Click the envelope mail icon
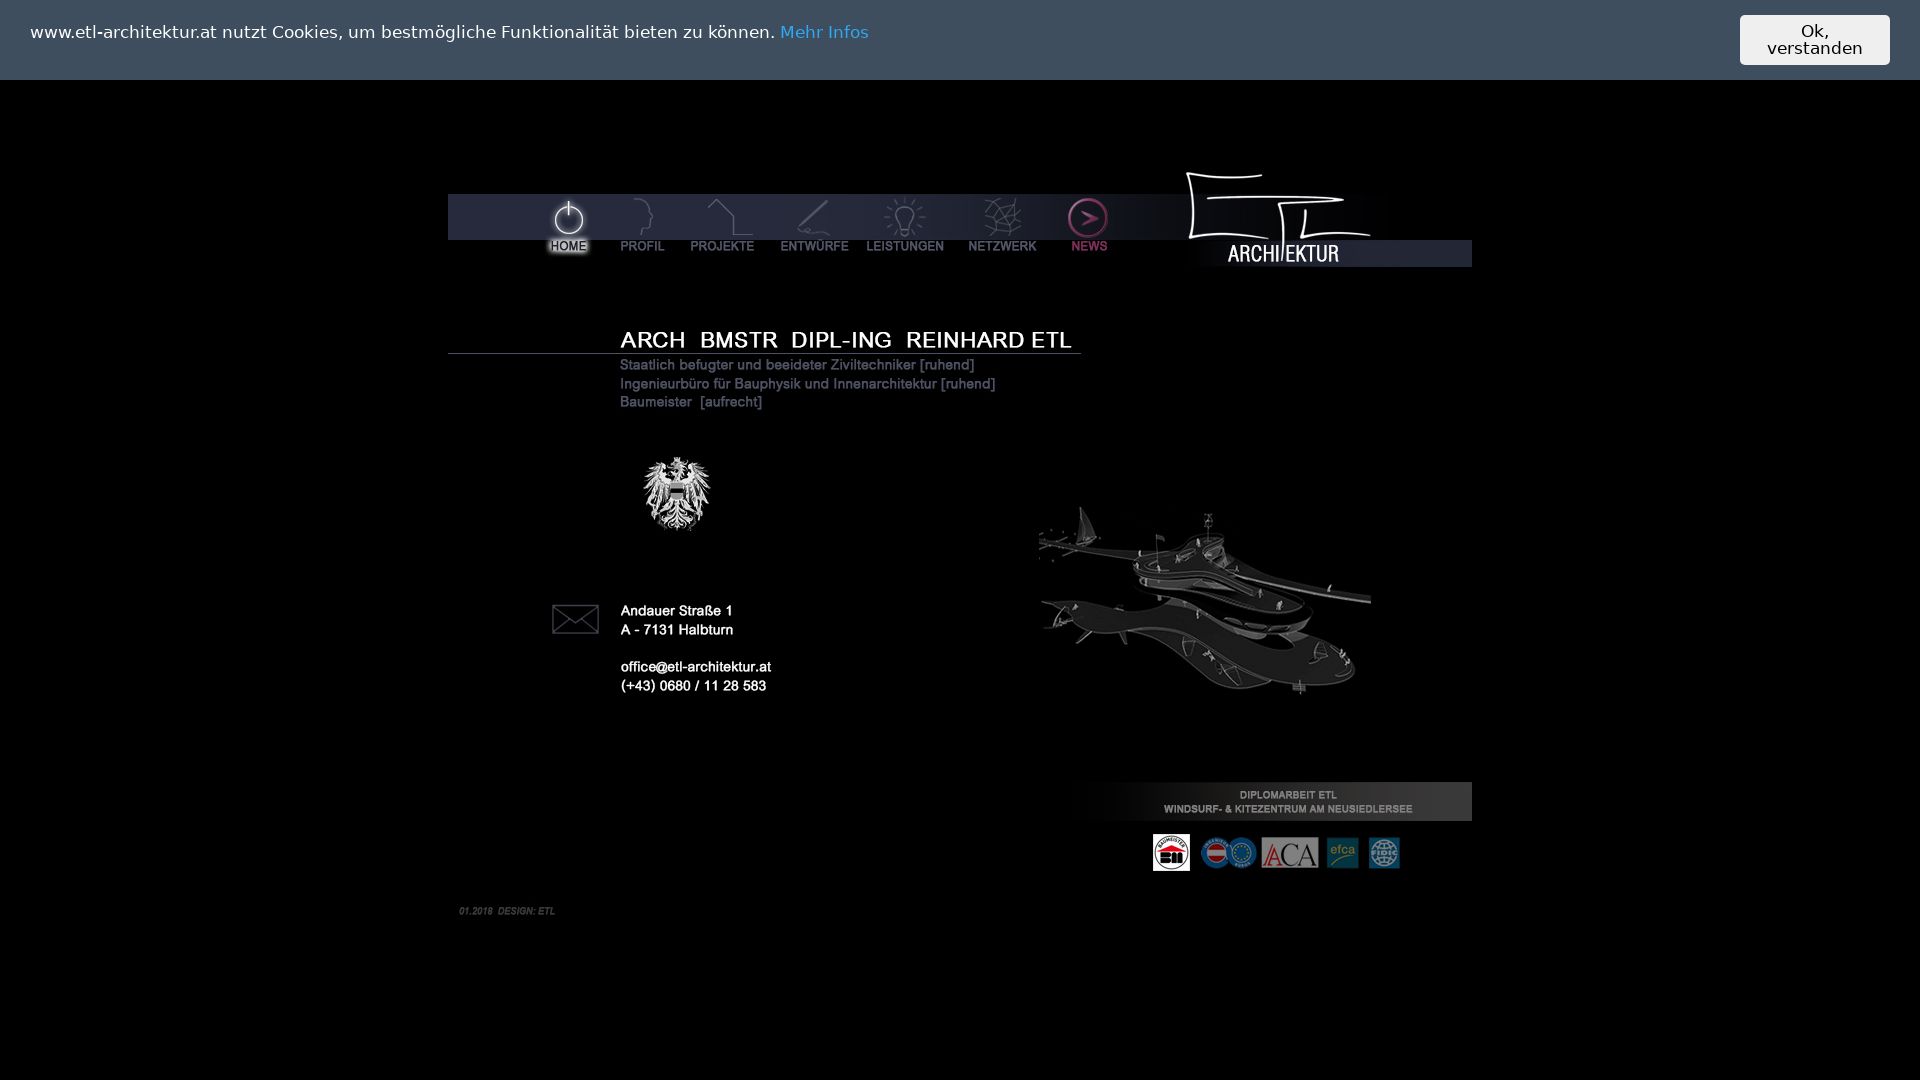The width and height of the screenshot is (1920, 1080). pyautogui.click(x=575, y=619)
